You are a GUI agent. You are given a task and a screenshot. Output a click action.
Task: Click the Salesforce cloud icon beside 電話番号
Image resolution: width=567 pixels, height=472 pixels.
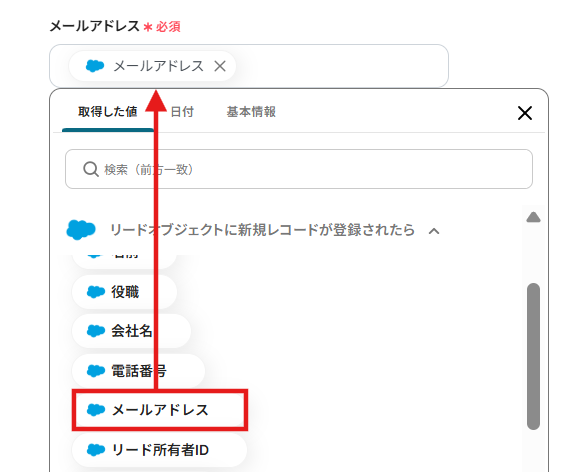[x=96, y=371]
